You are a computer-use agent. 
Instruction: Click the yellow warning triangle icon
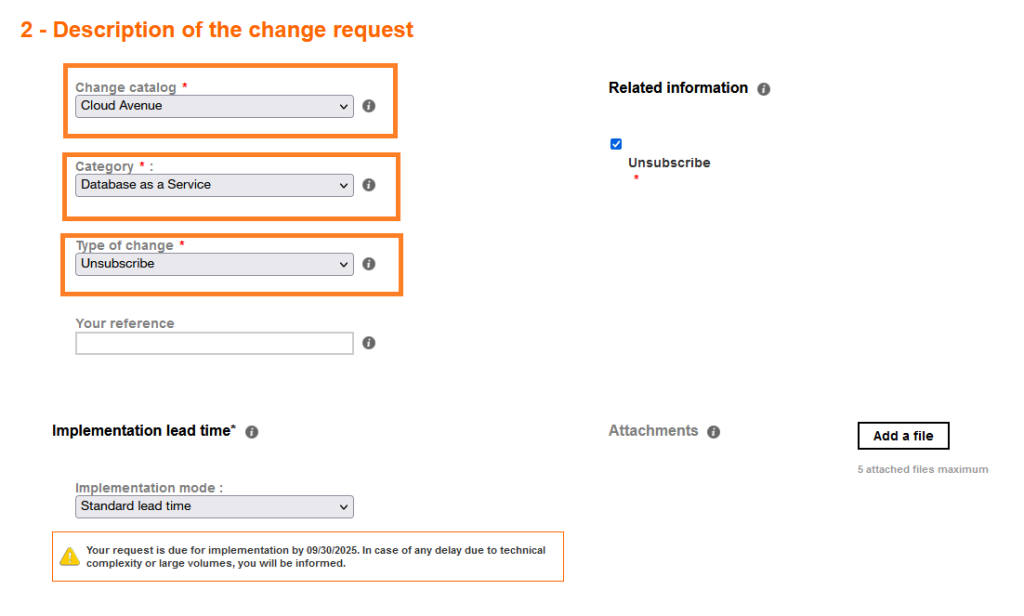(x=69, y=556)
